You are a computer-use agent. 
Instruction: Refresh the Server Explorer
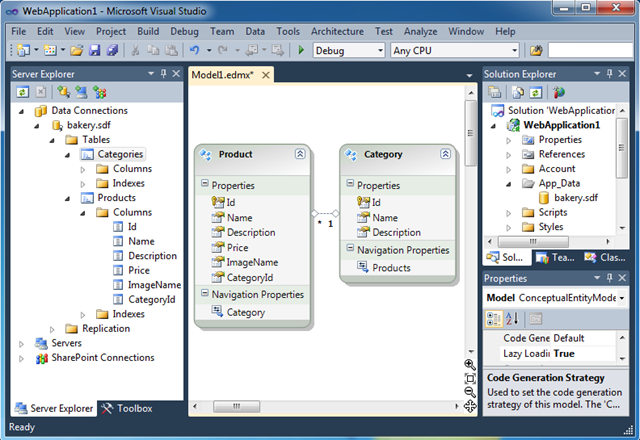tap(22, 92)
